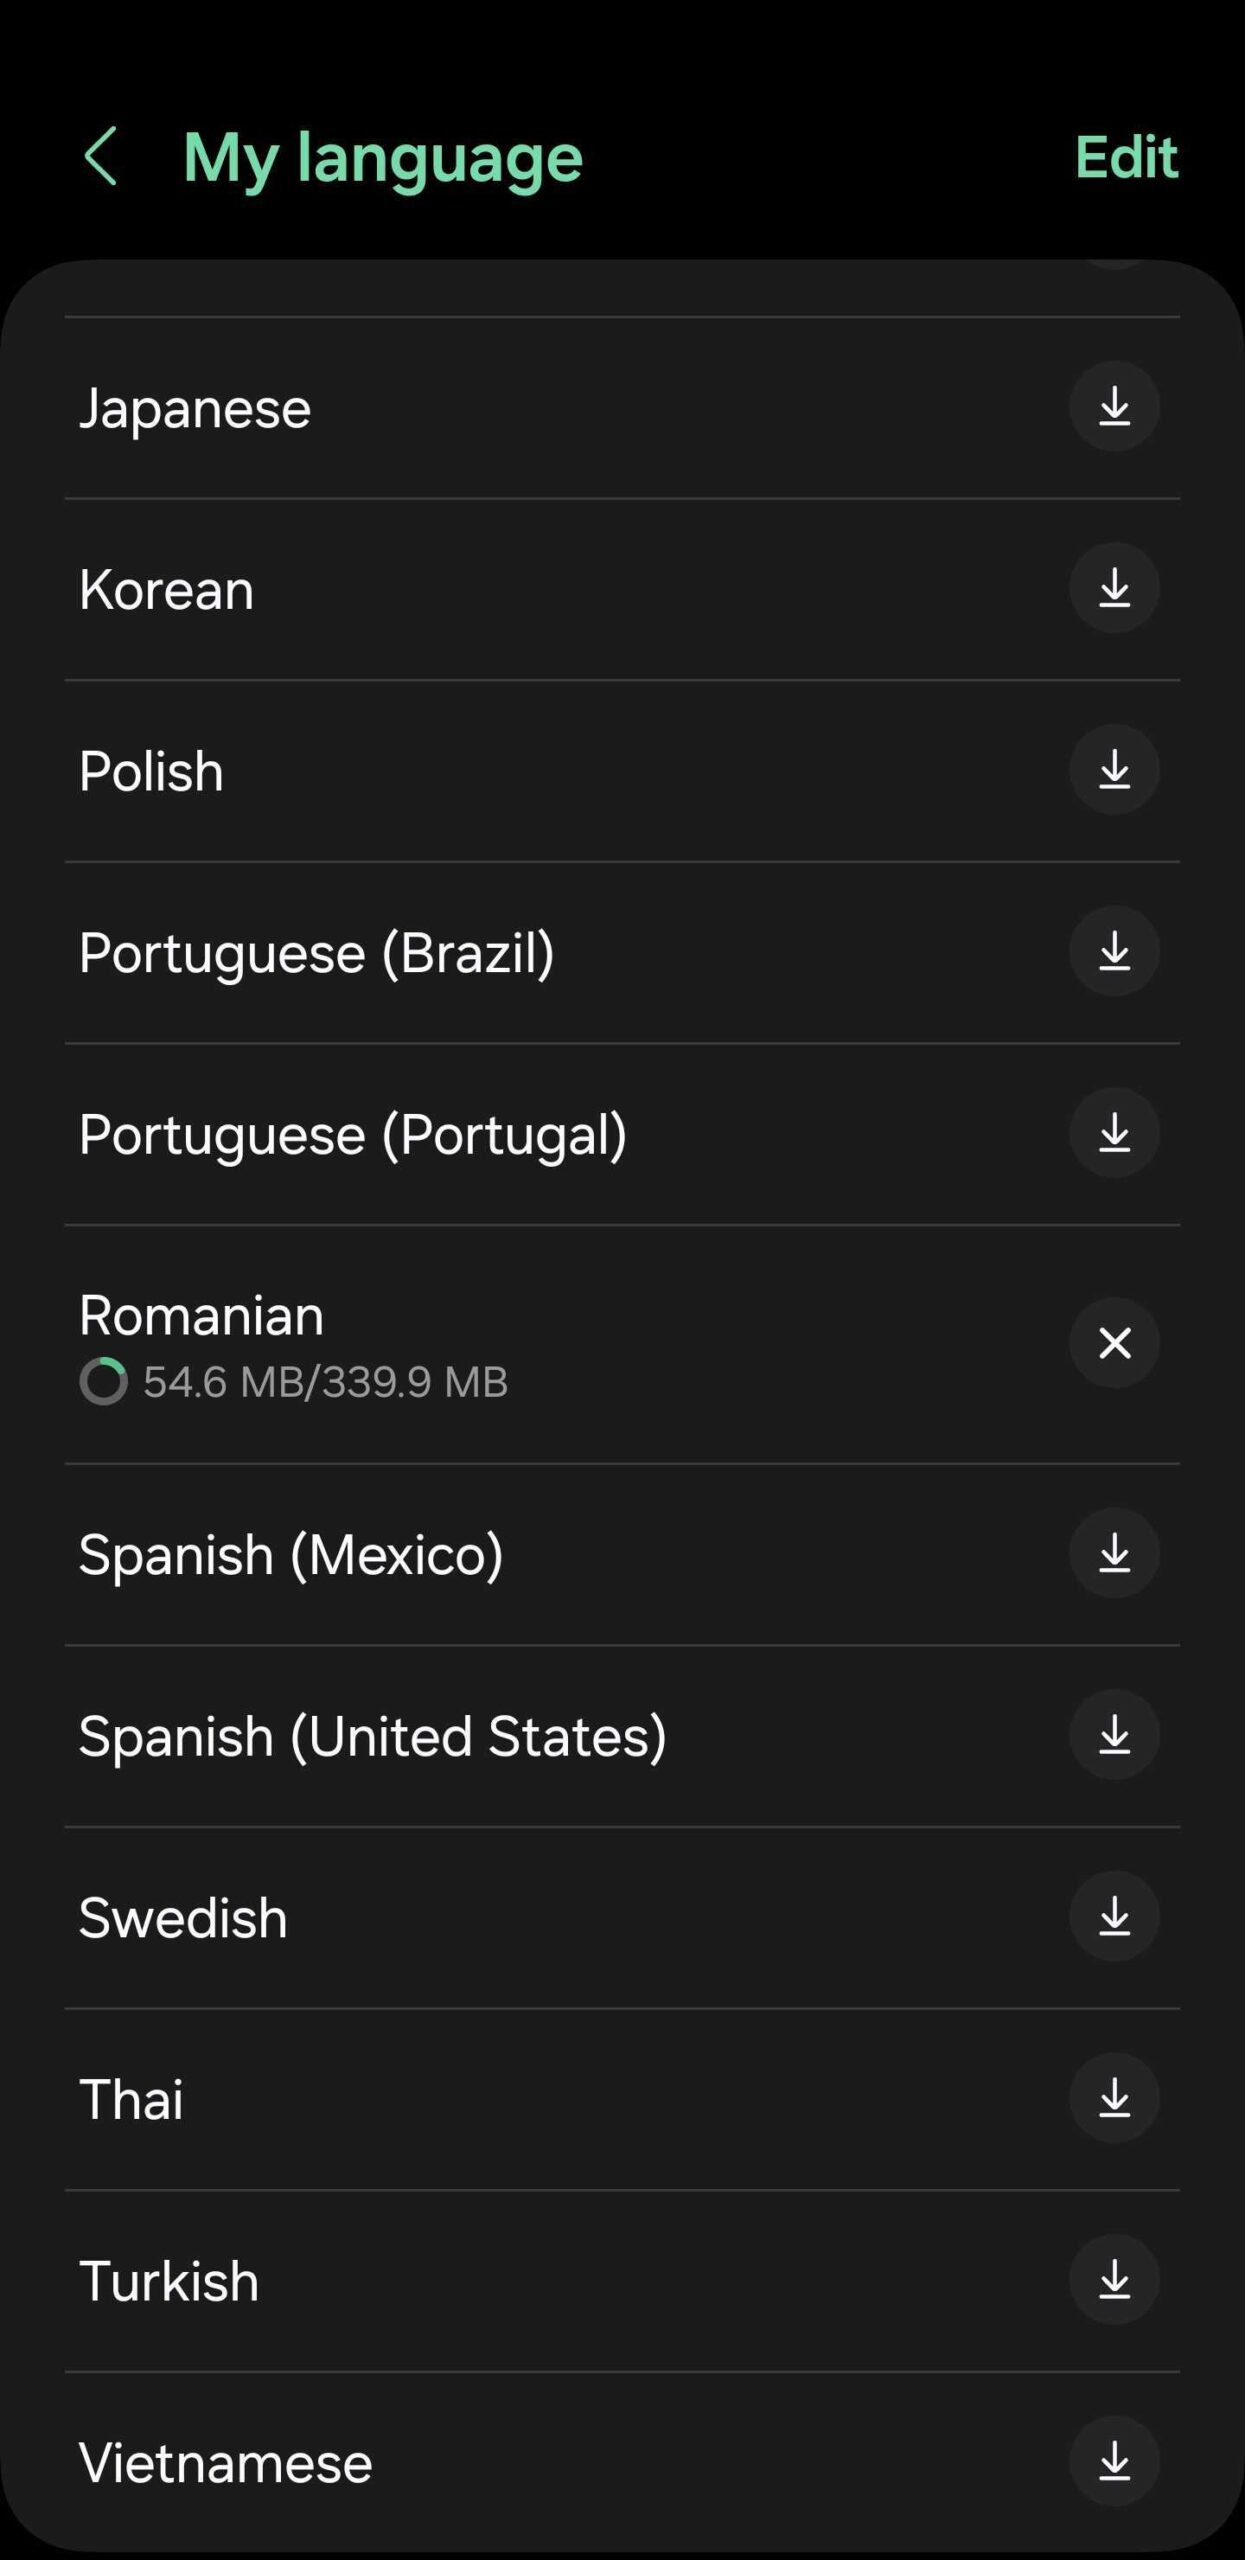Image resolution: width=1245 pixels, height=2560 pixels.
Task: Download the Turkish language pack
Action: click(x=1114, y=2280)
